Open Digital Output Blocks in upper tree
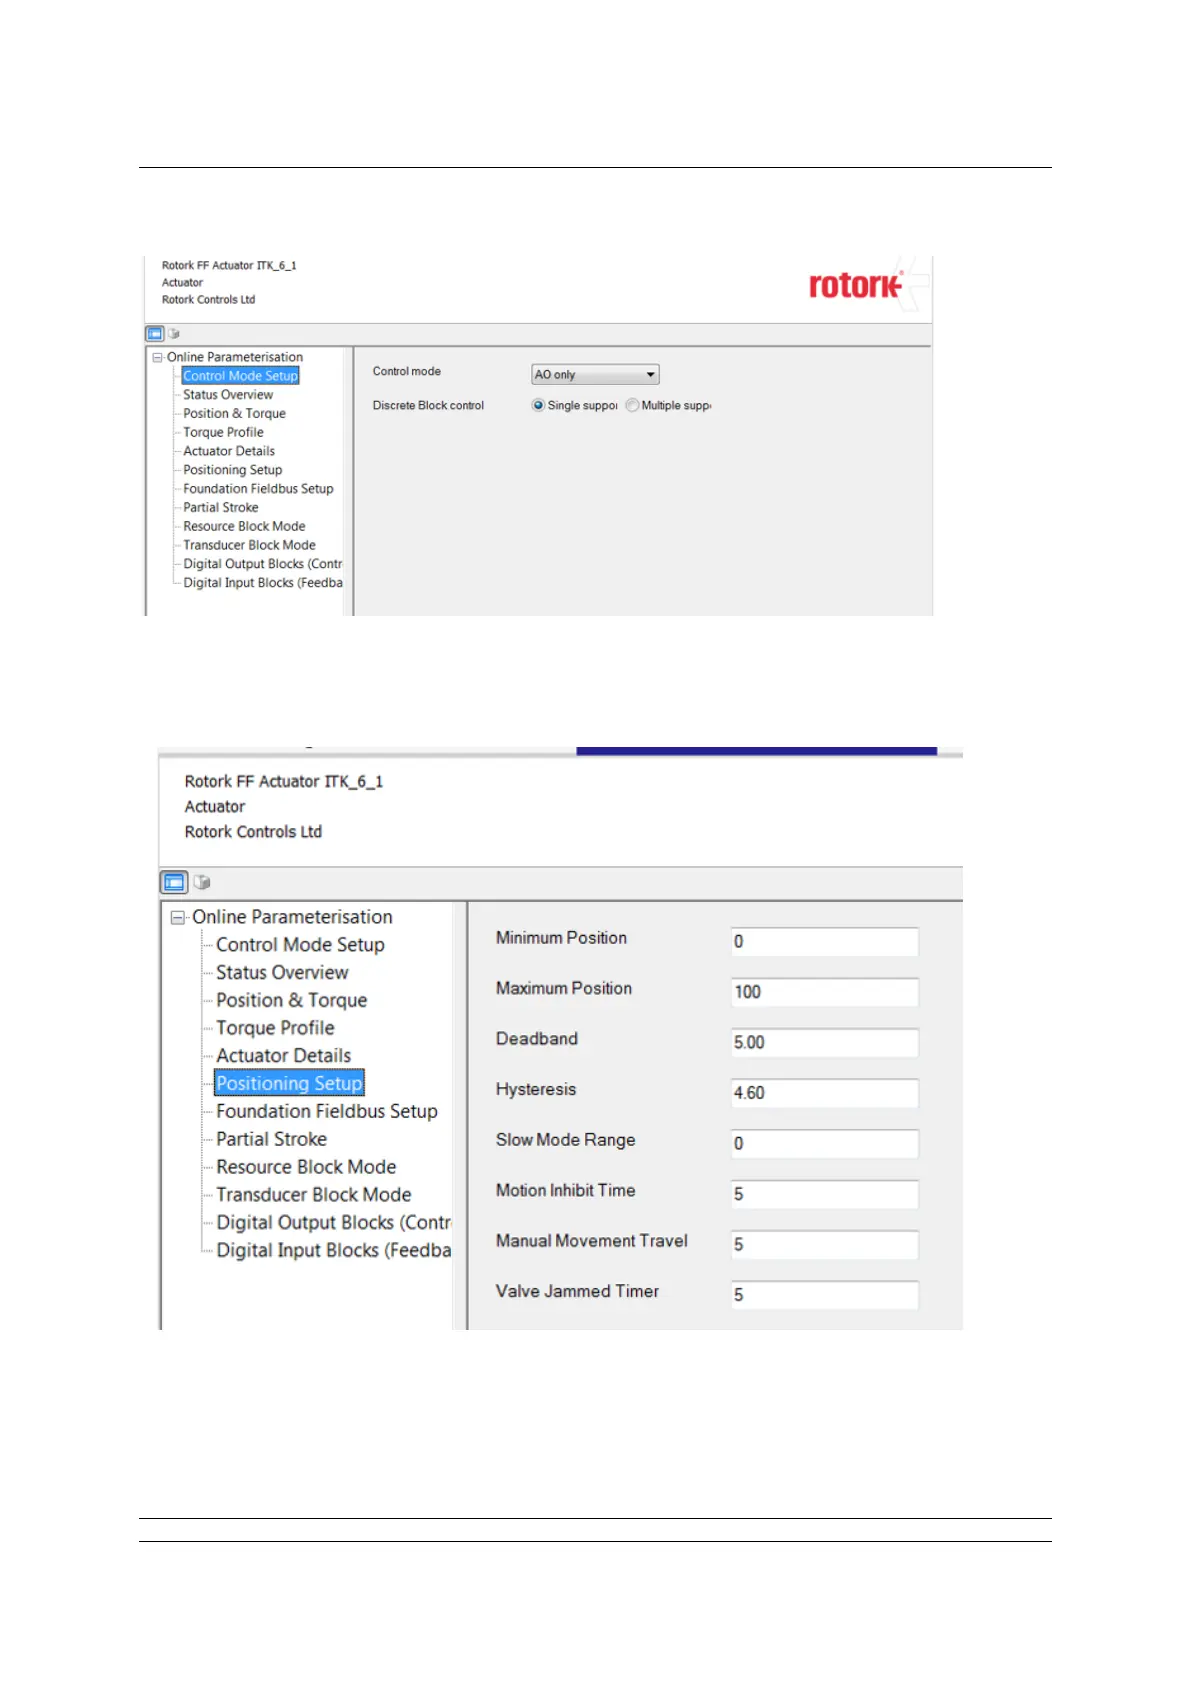1191x1684 pixels. click(x=263, y=564)
